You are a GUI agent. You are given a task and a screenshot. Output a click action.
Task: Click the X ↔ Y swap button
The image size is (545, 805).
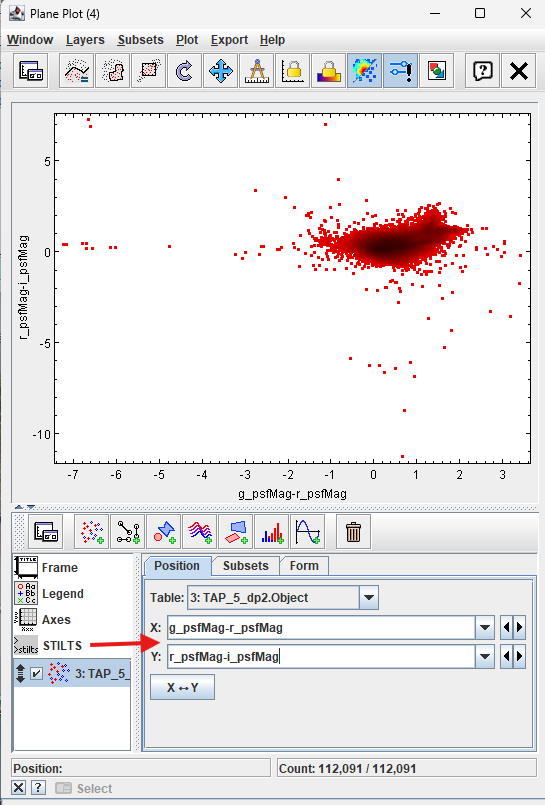pyautogui.click(x=183, y=687)
